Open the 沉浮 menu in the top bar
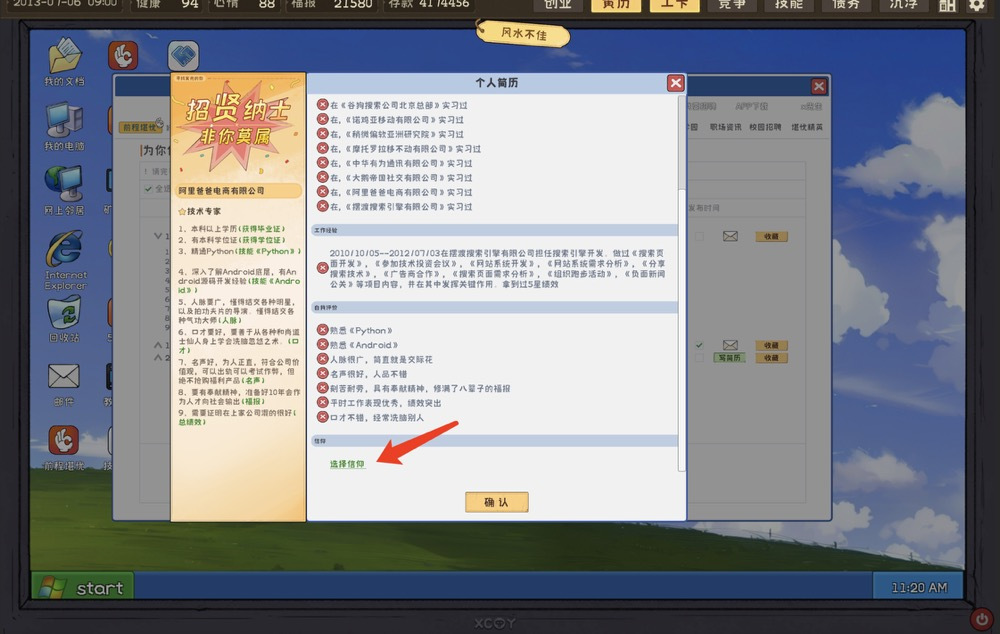This screenshot has width=1000, height=634. (904, 5)
